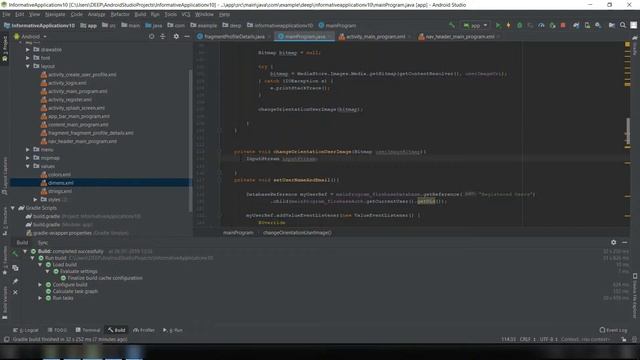Open Project panel settings gear

point(176,36)
